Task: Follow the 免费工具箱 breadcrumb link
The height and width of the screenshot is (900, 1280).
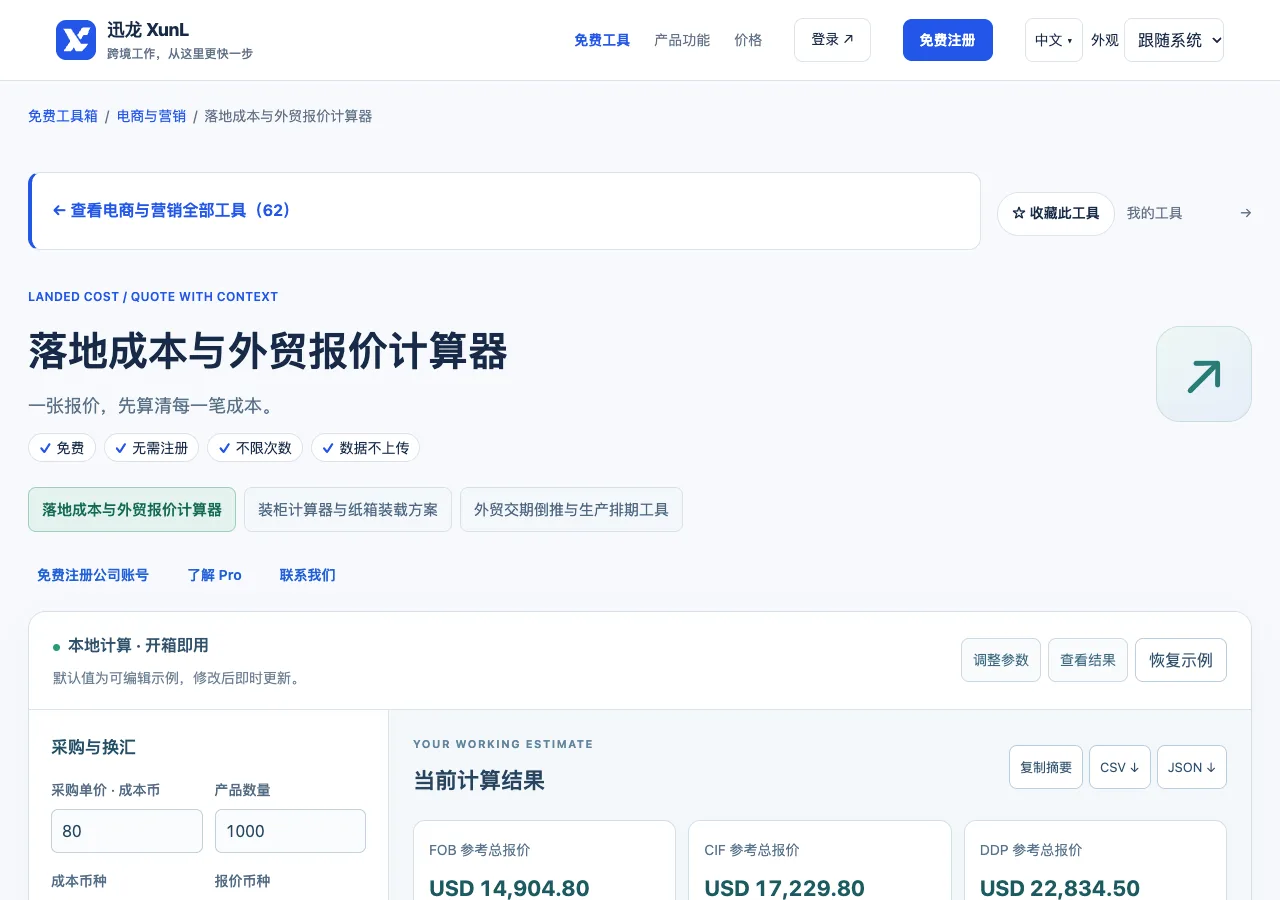Action: [x=63, y=116]
